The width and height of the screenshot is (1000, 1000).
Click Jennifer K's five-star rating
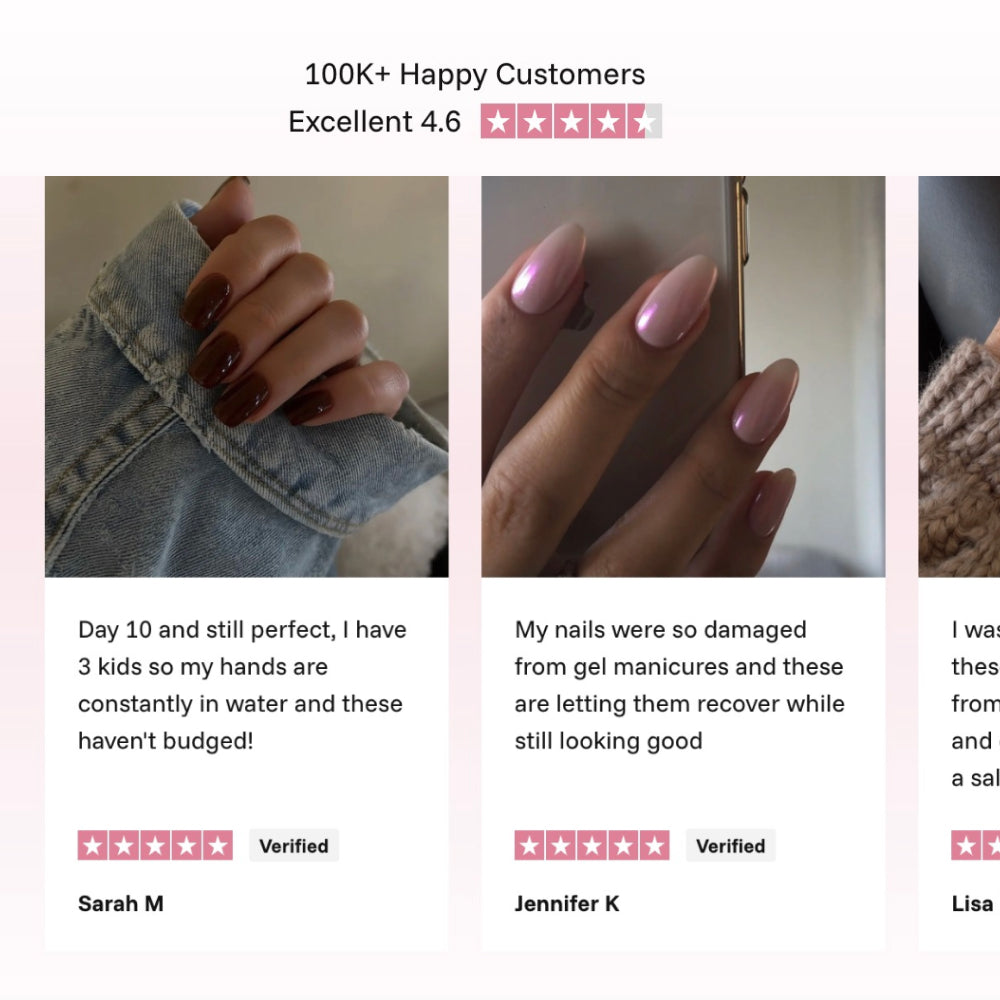[x=592, y=846]
